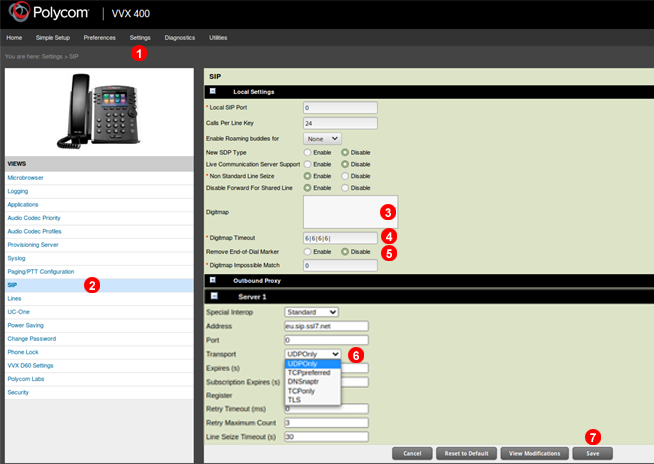Click the Local SIP Port field
Viewport: 654px width, 464px height.
pyautogui.click(x=340, y=108)
